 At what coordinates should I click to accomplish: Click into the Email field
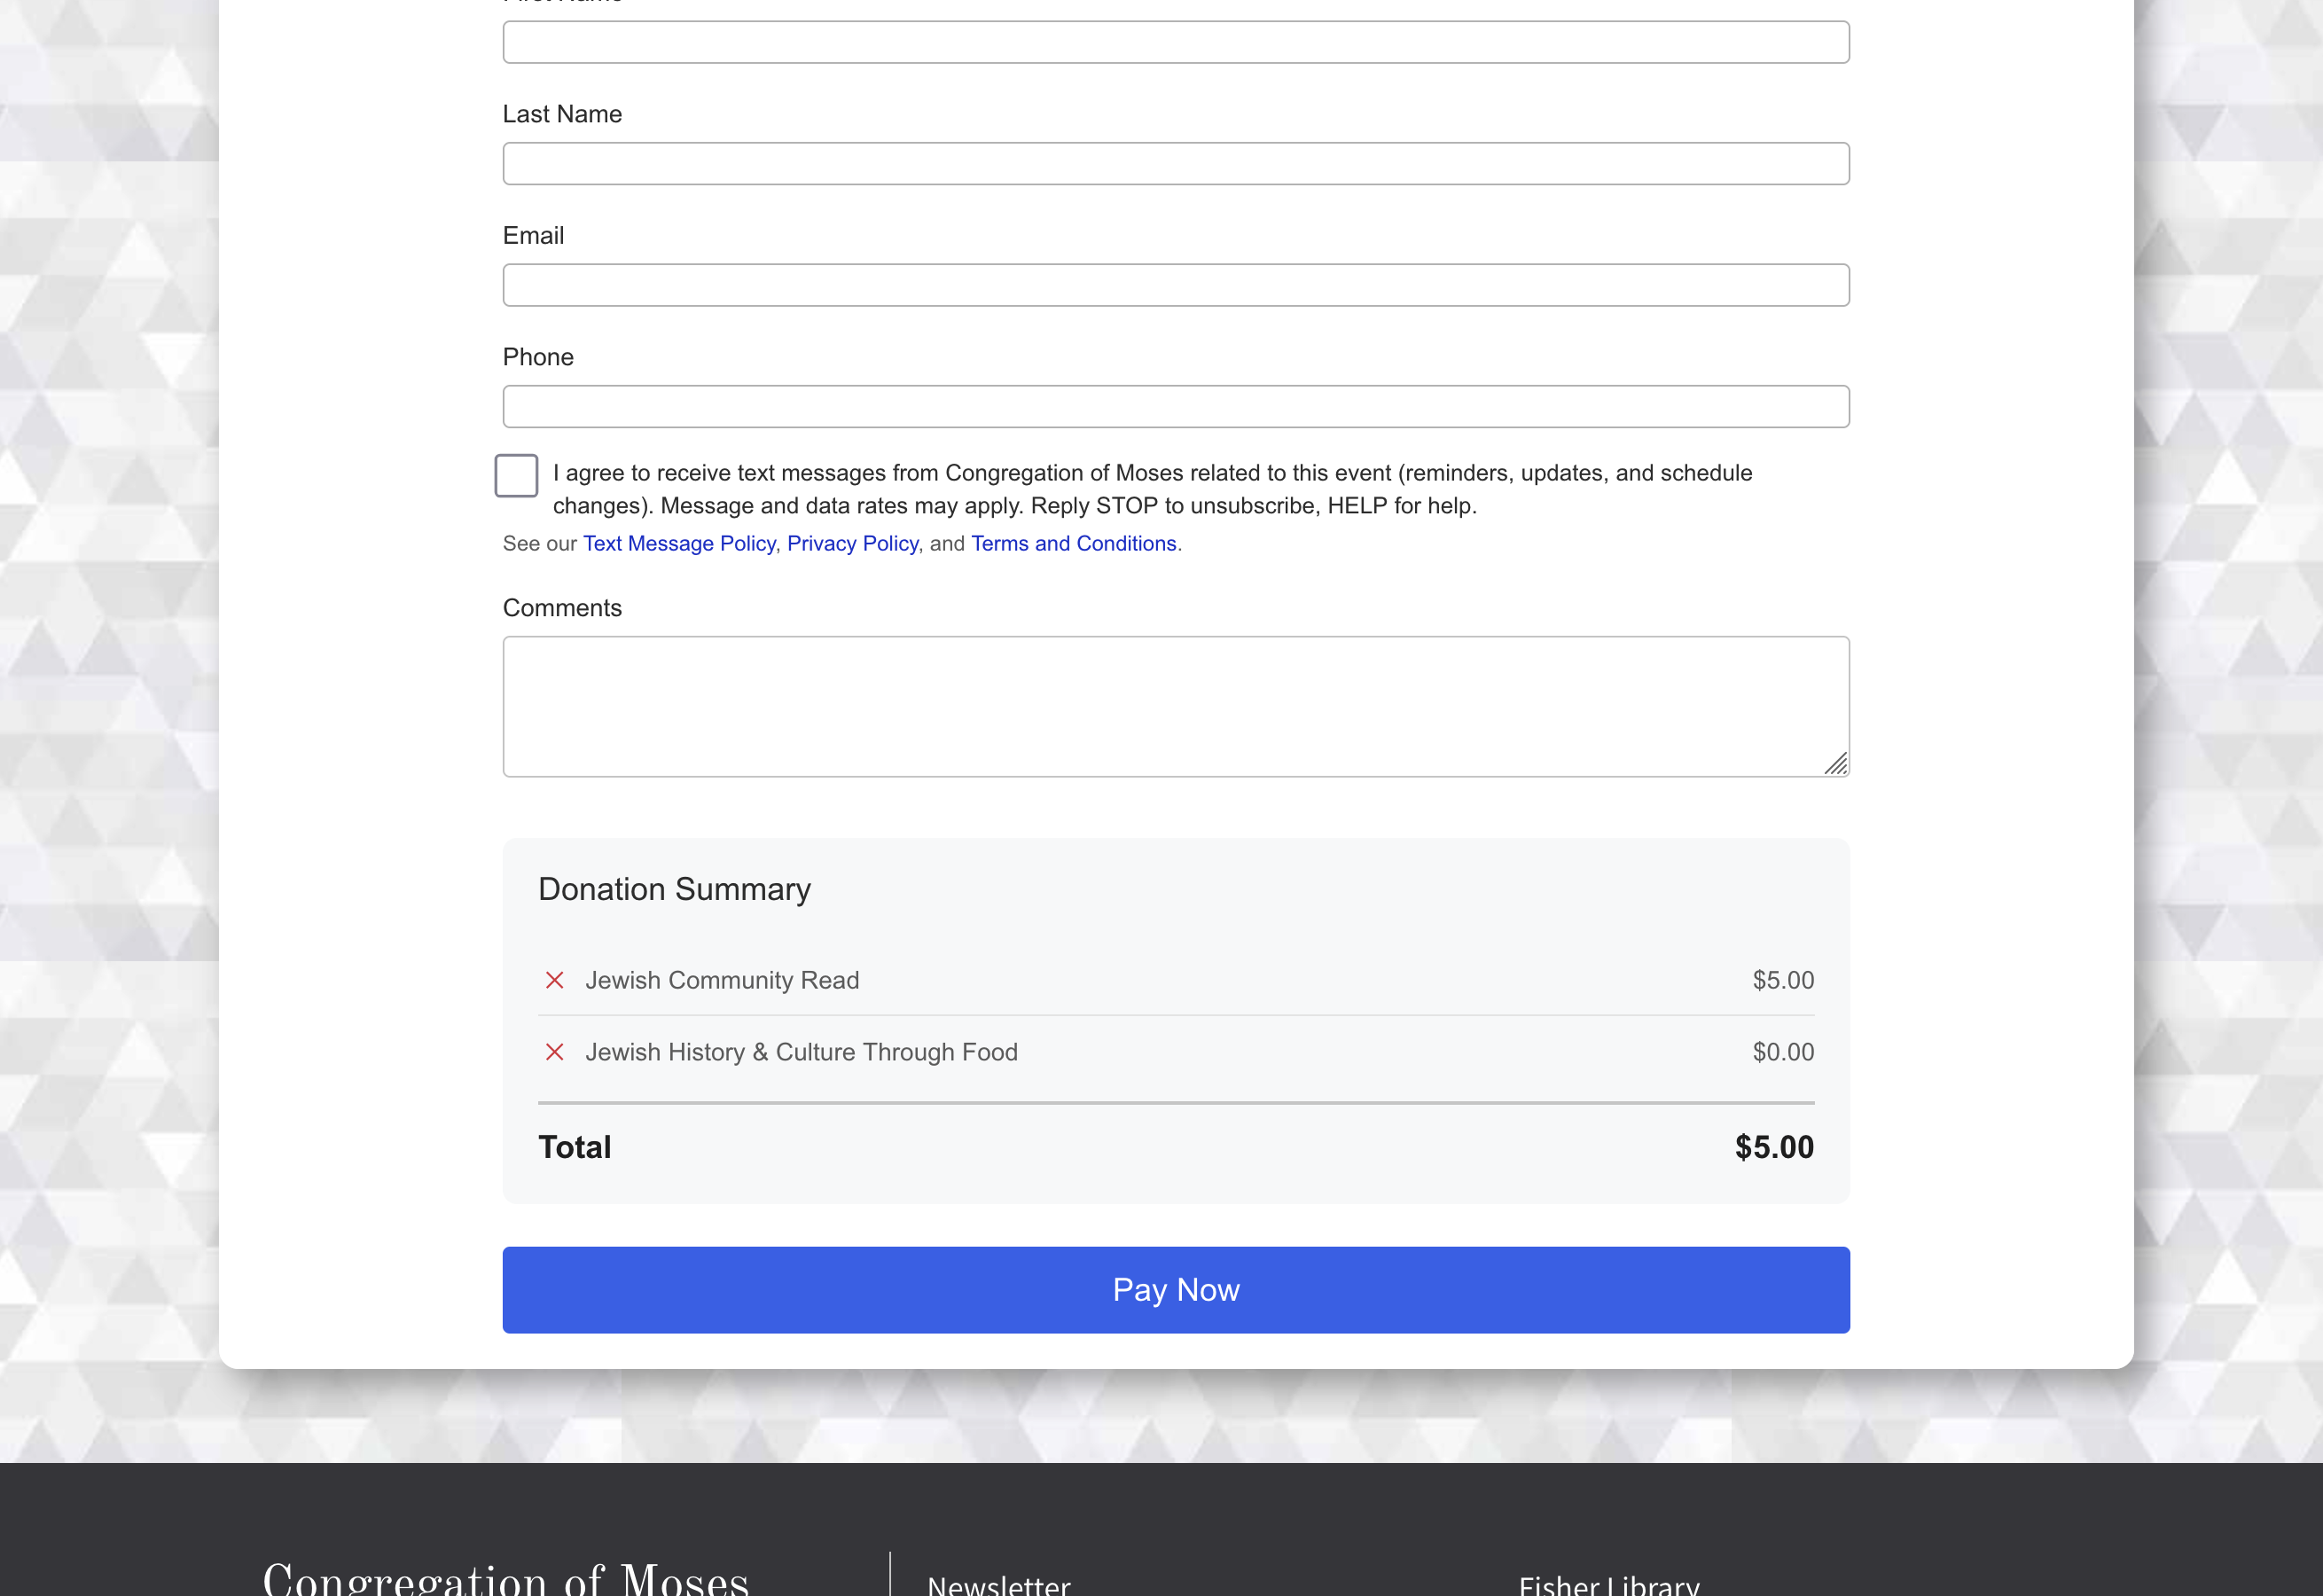pyautogui.click(x=1175, y=286)
